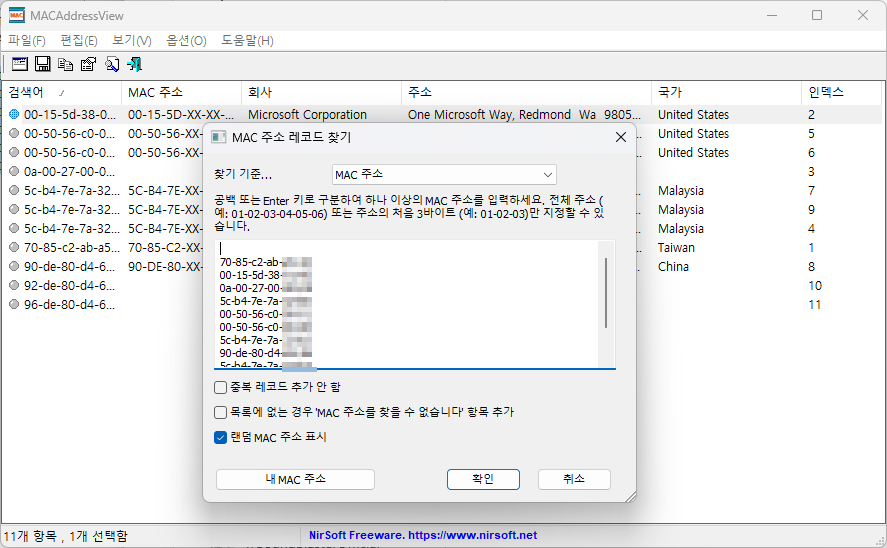Click the icon of row 70-85-c2-ab-a5...

tap(14, 247)
